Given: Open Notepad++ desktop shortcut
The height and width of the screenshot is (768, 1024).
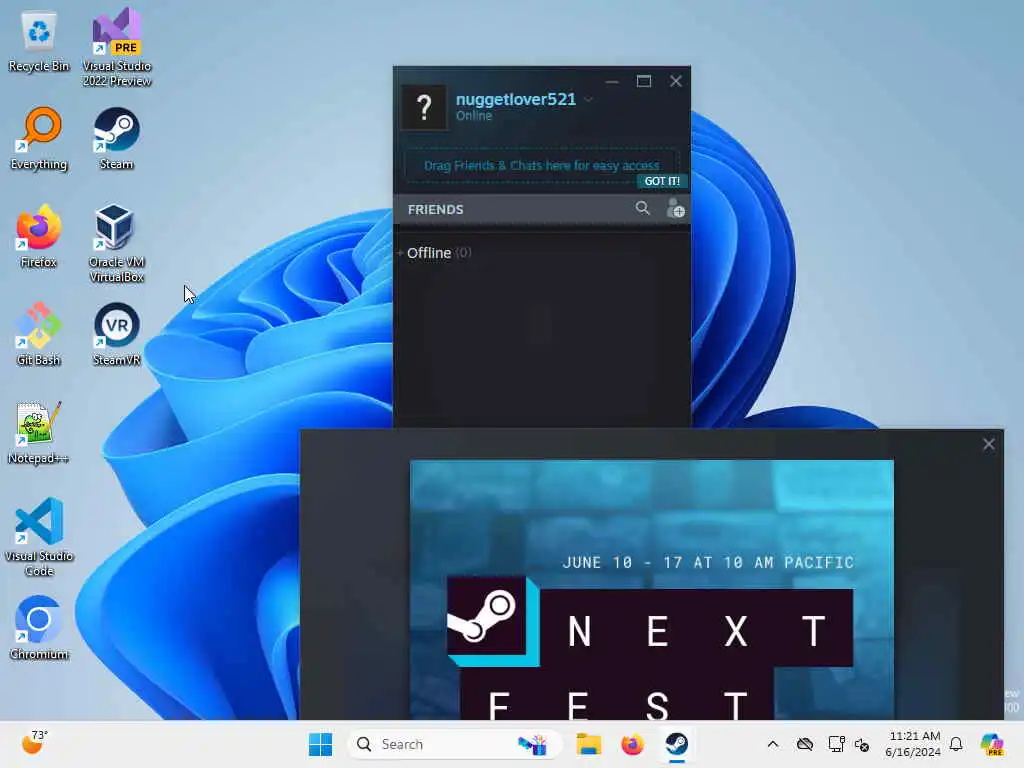Looking at the screenshot, I should click(39, 432).
